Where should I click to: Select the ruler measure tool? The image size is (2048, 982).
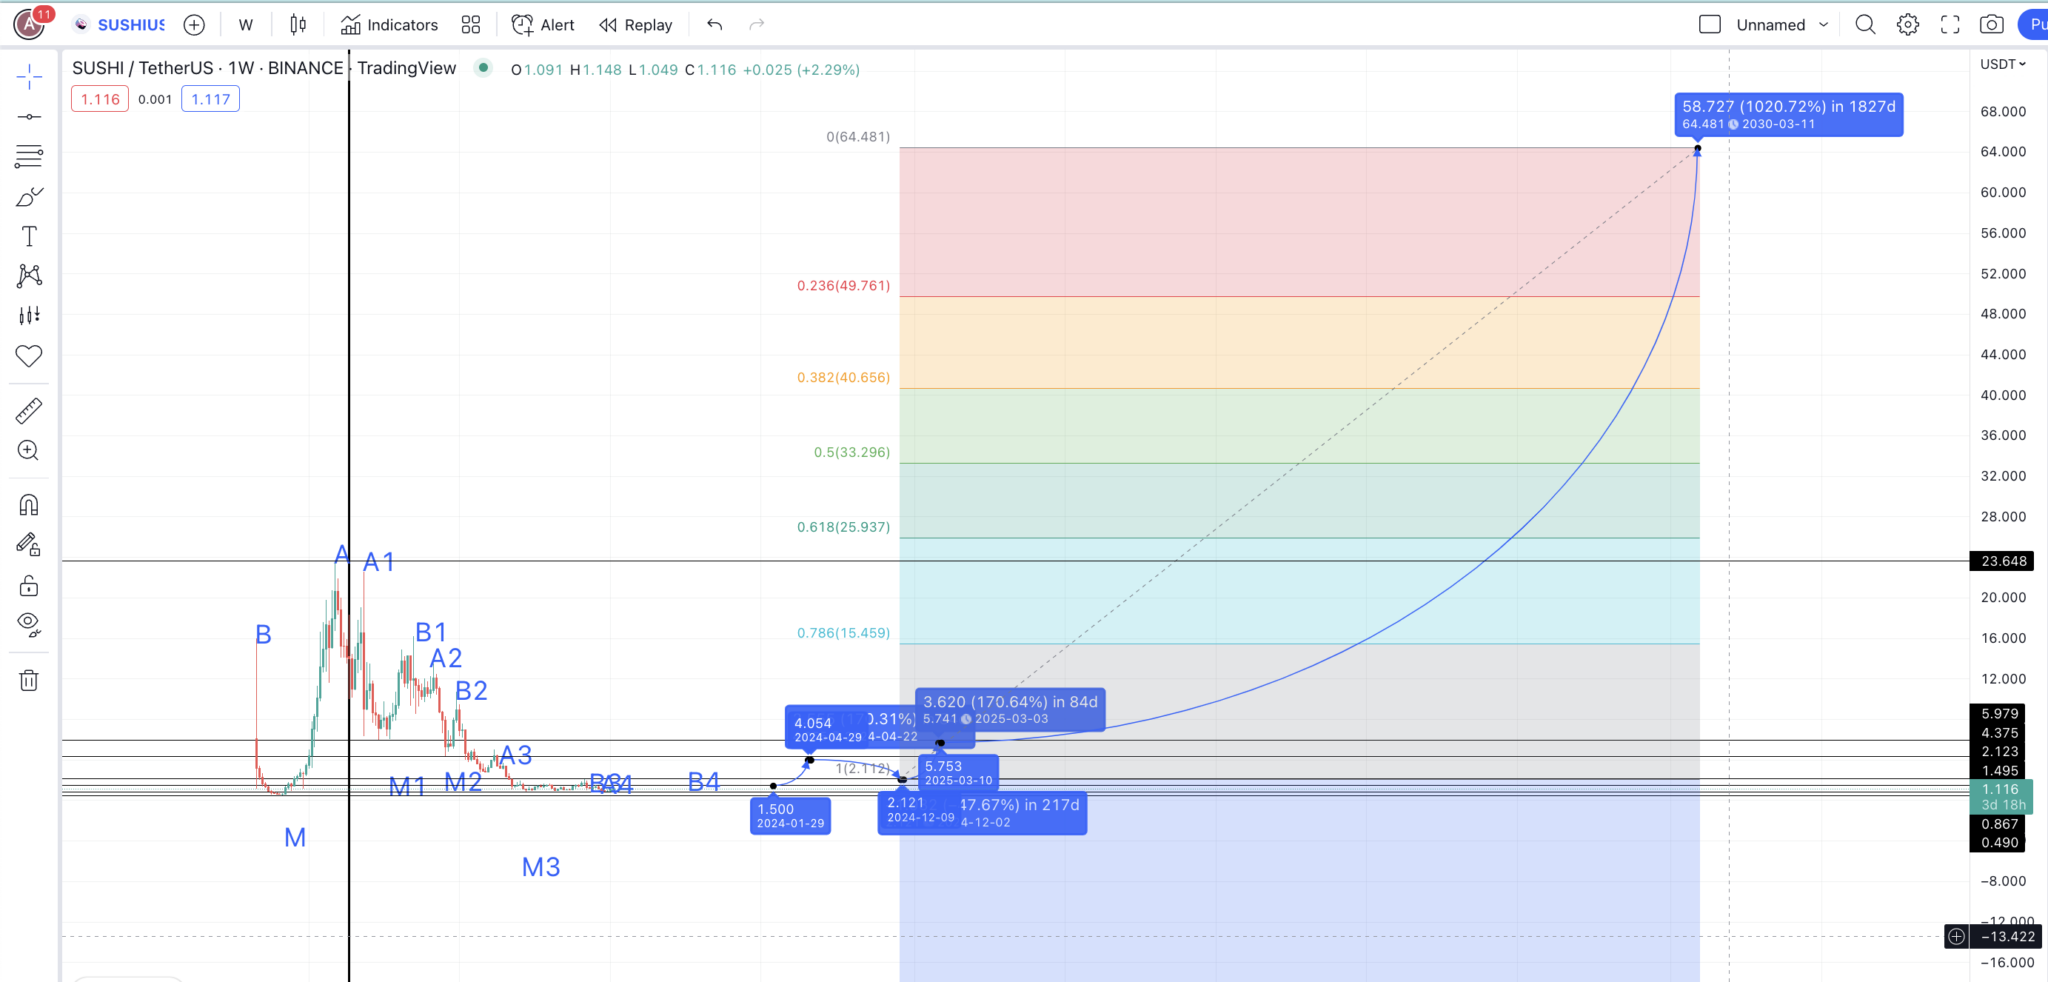(29, 410)
